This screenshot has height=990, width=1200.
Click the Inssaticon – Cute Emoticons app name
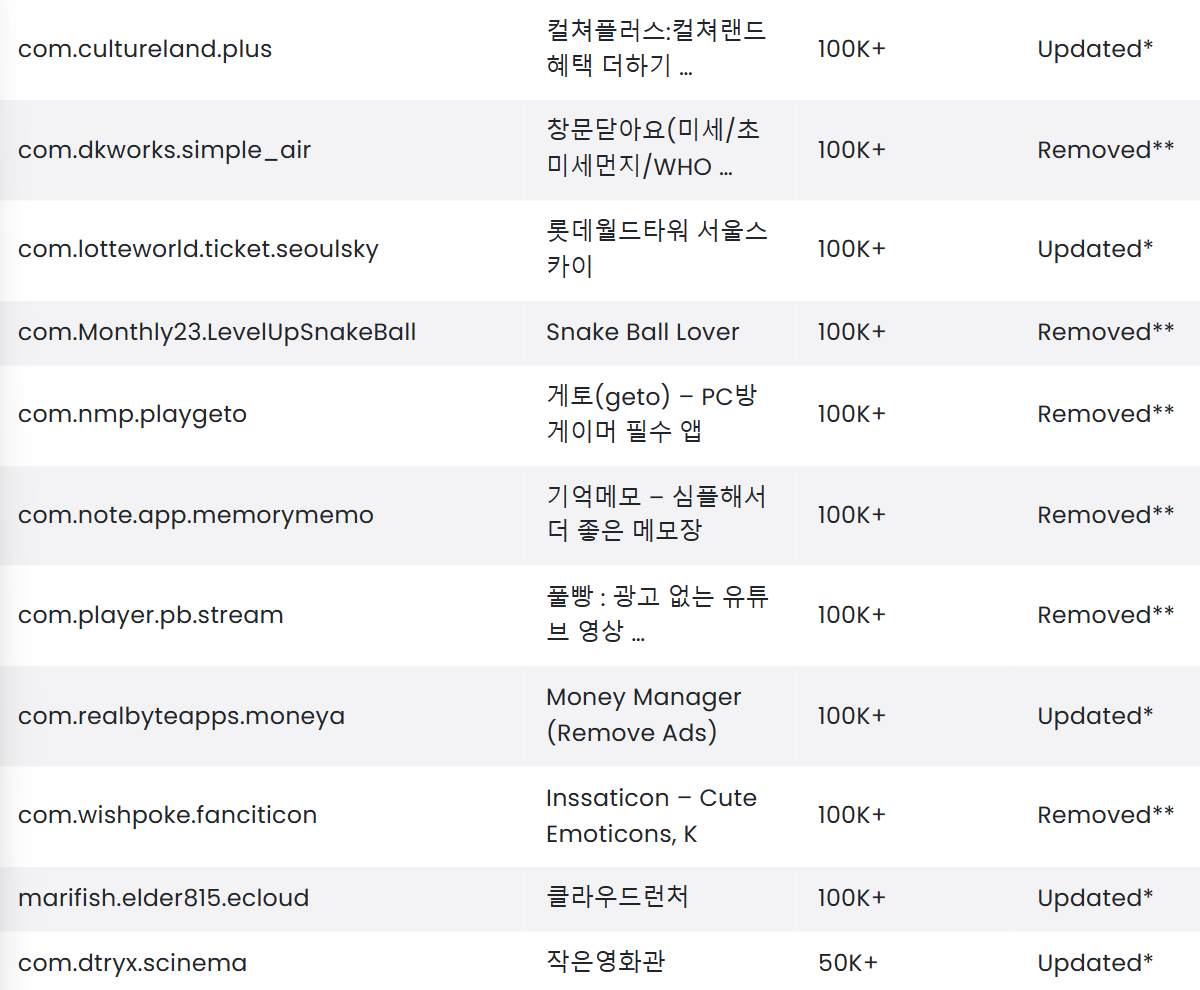651,815
